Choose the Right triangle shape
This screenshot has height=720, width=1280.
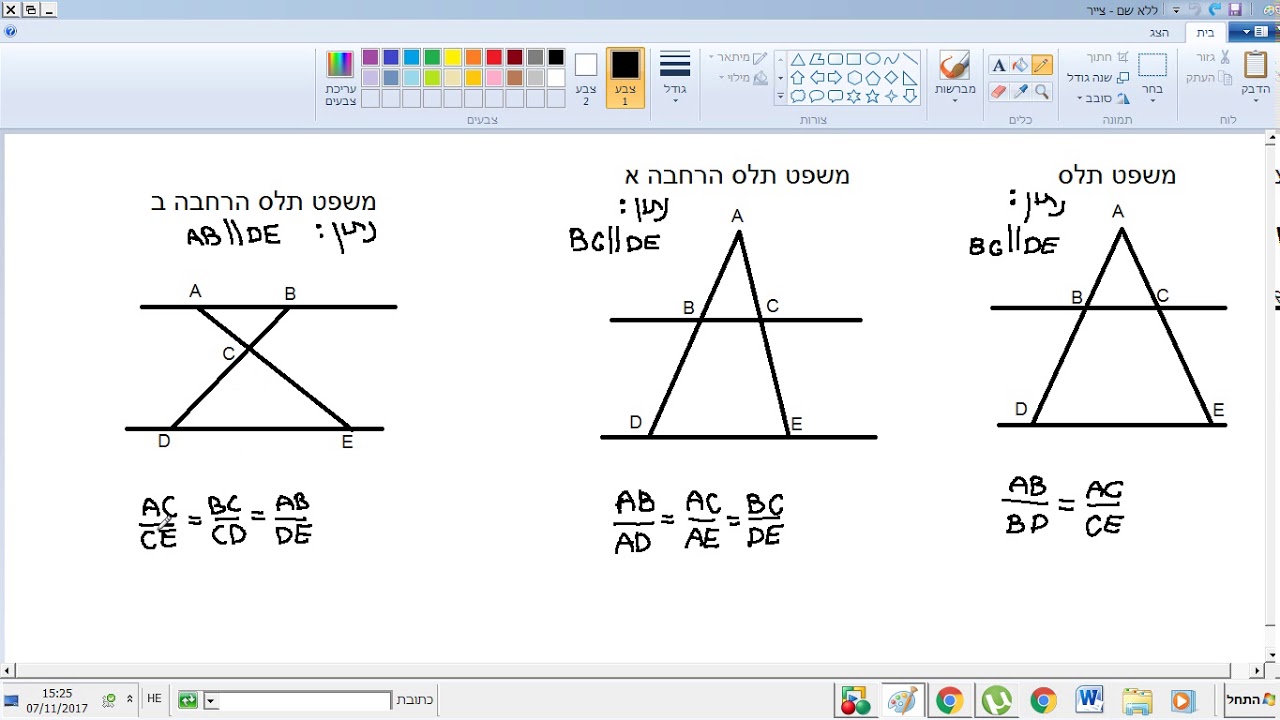click(910, 77)
